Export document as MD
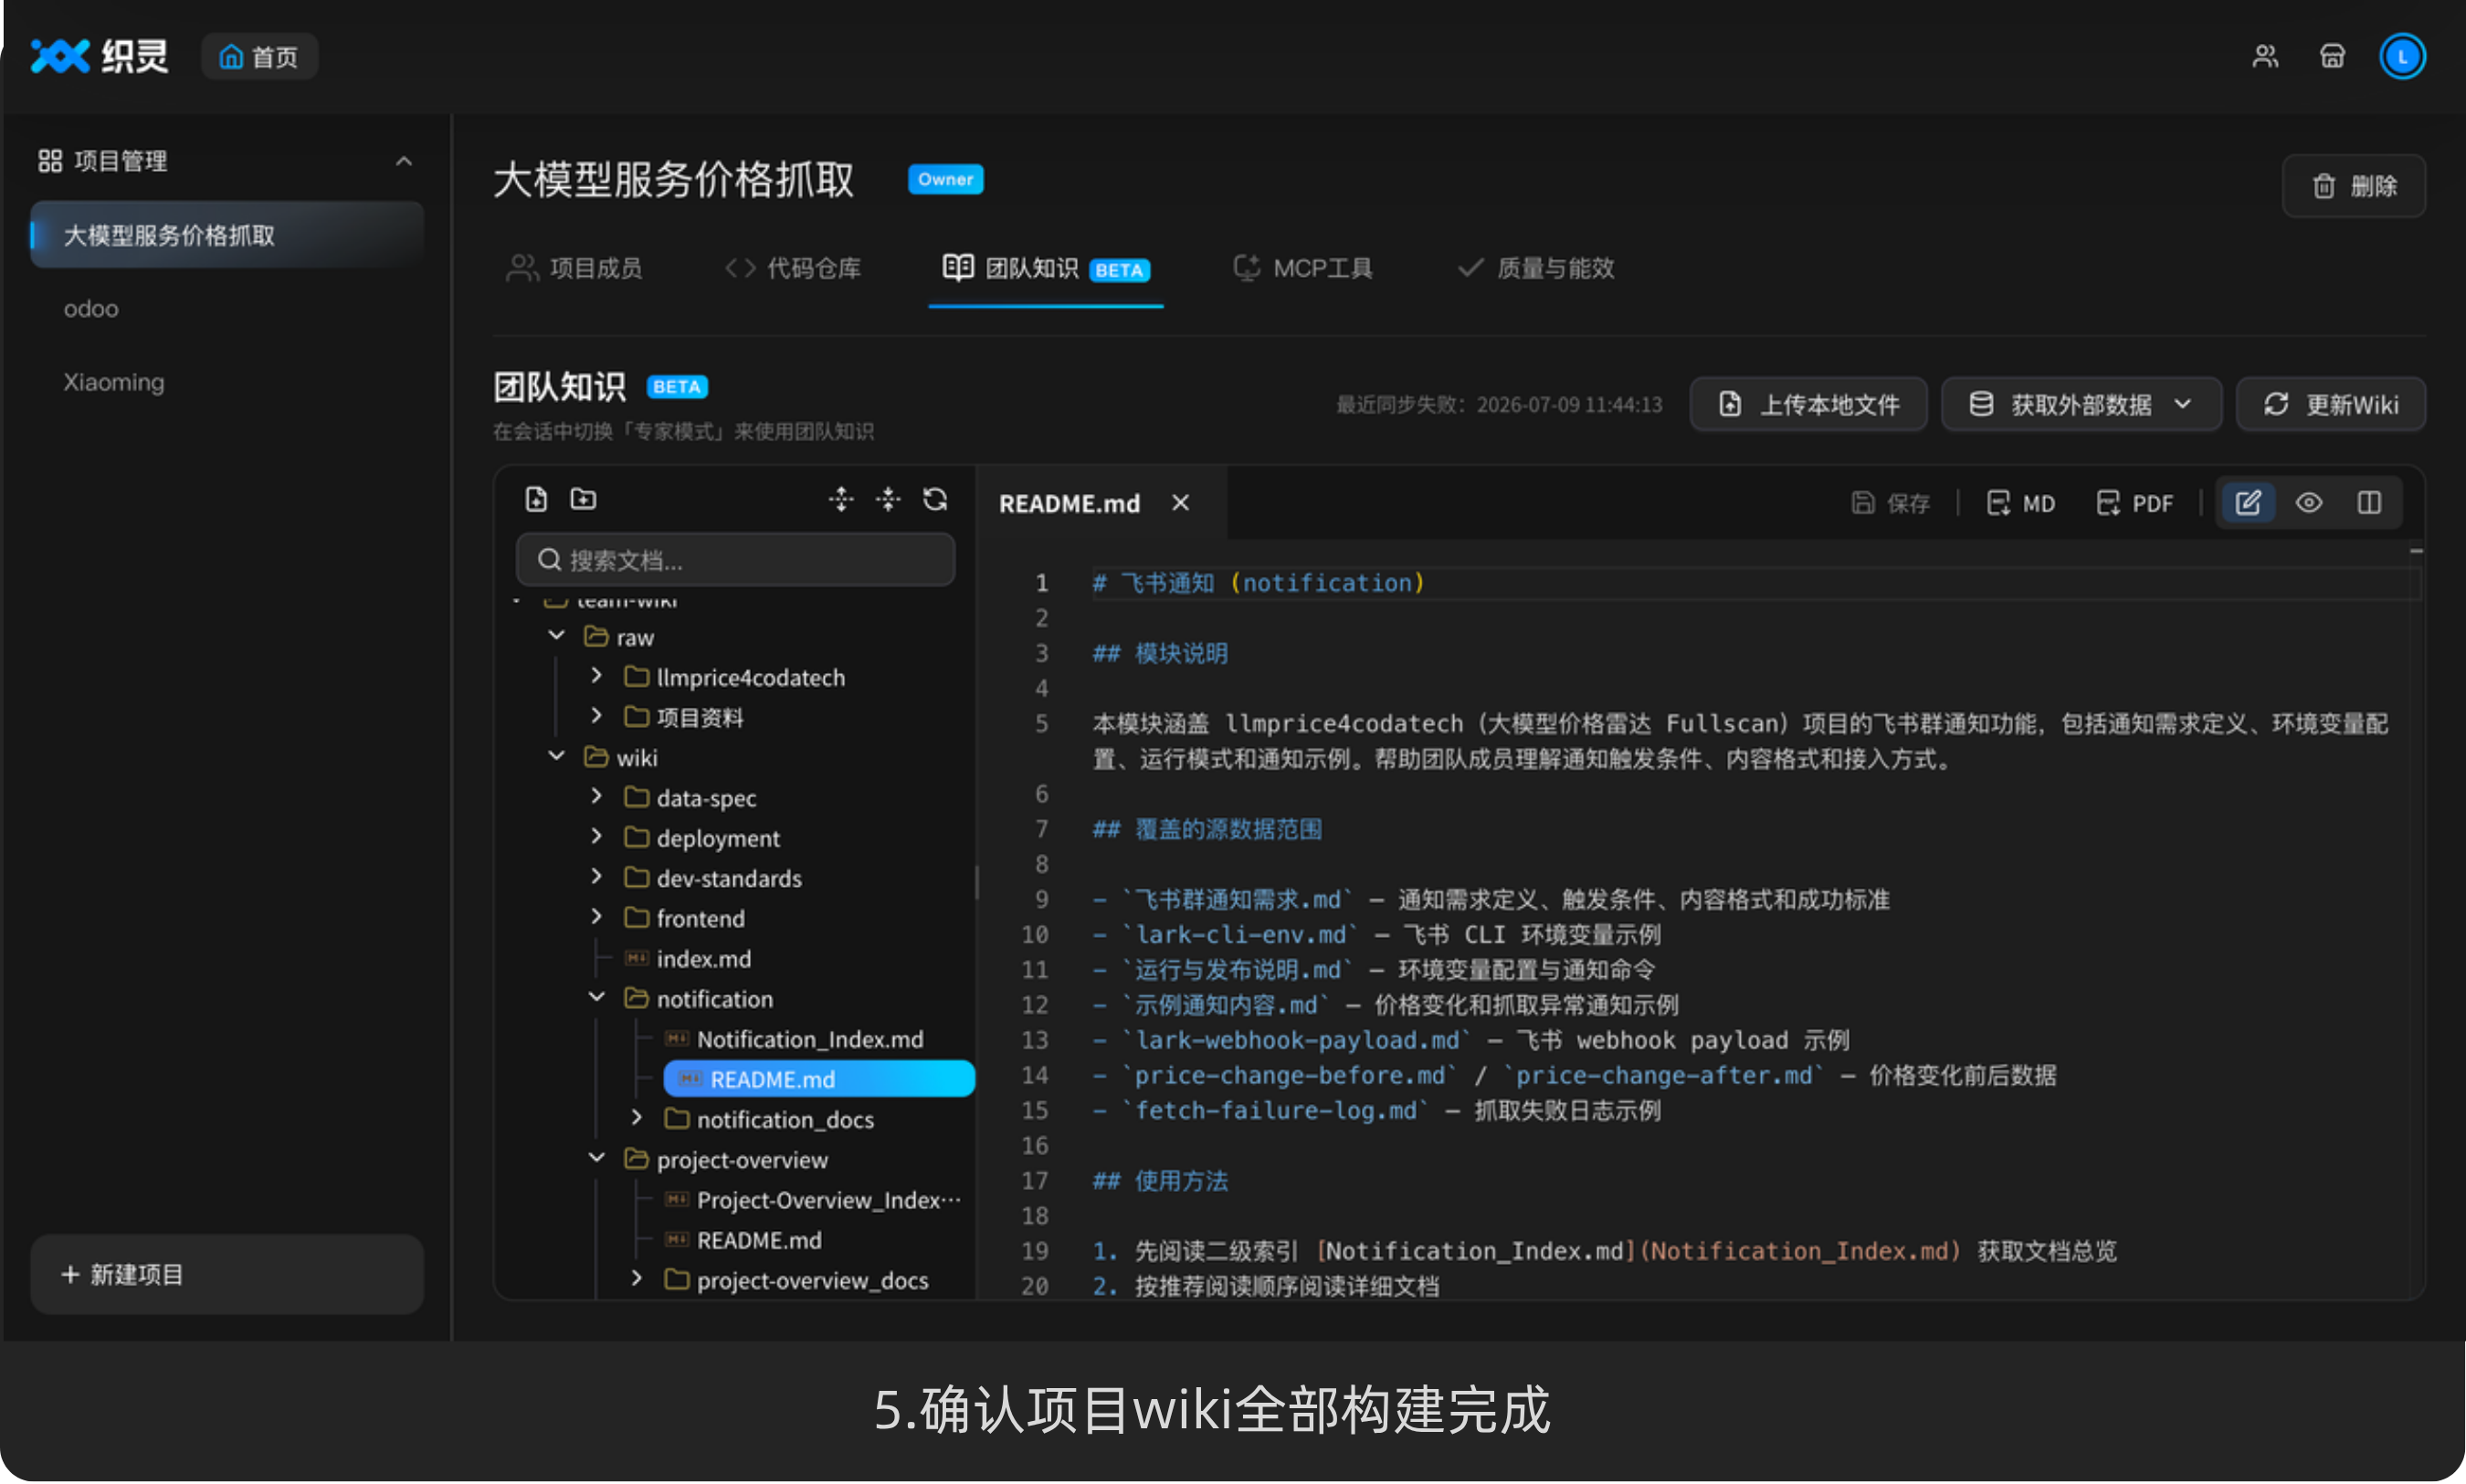 2020,503
